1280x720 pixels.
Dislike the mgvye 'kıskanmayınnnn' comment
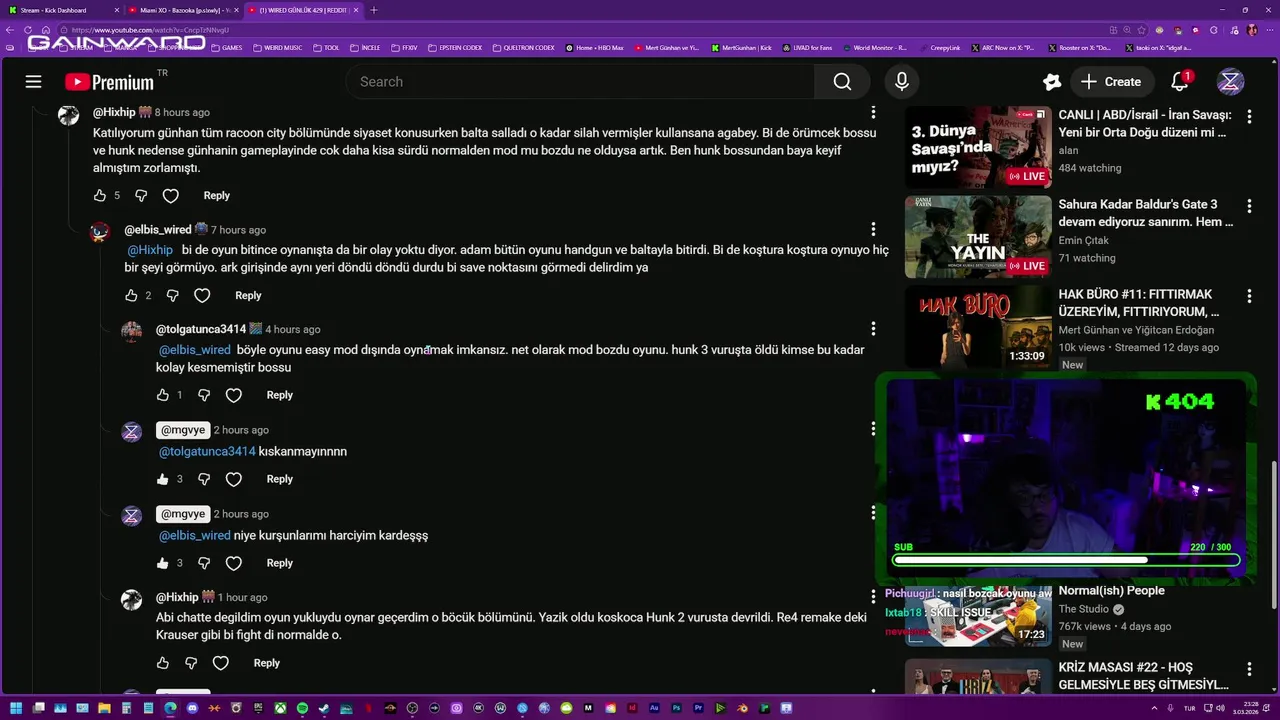204,479
